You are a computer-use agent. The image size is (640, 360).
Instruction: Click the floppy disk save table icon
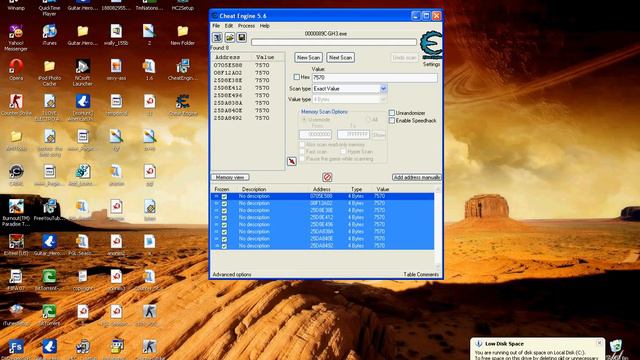coord(242,38)
